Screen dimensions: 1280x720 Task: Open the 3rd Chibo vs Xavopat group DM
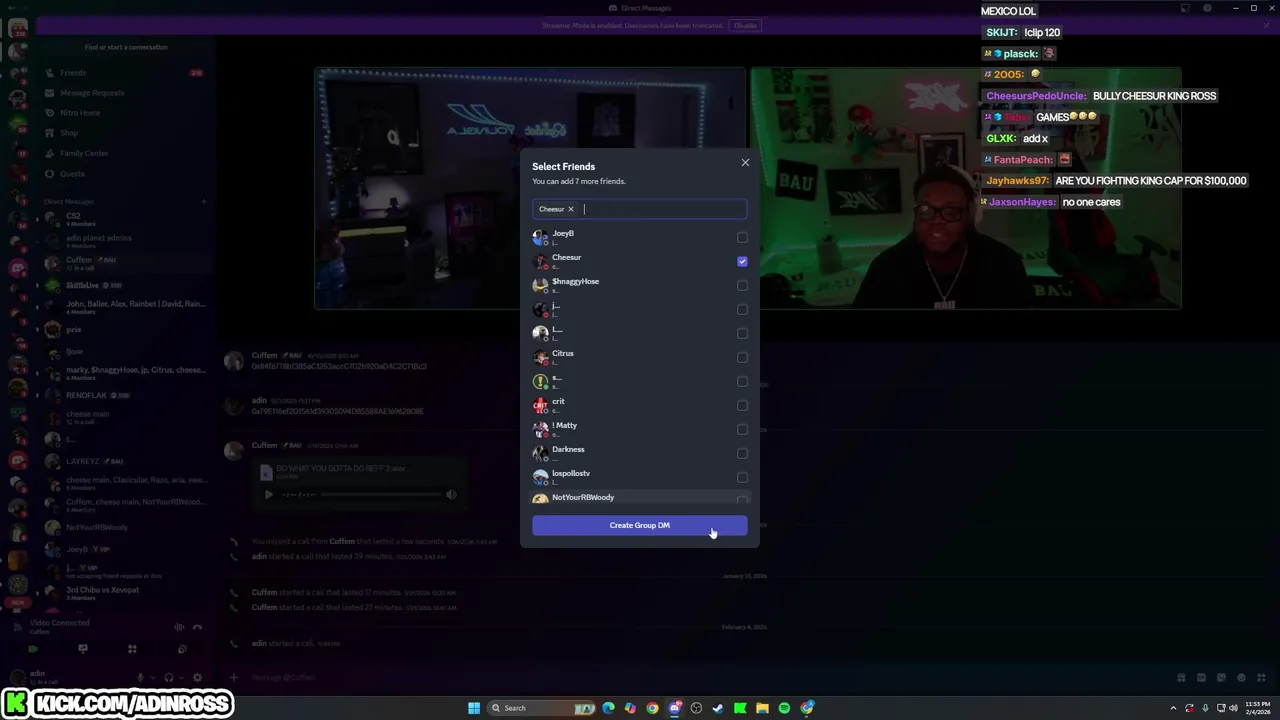tap(124, 593)
